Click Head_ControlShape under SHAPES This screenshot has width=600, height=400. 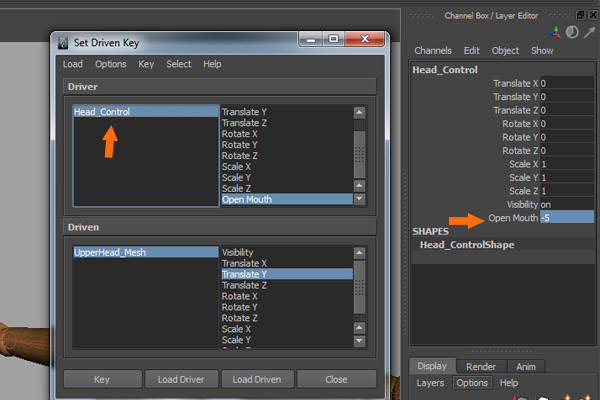467,245
